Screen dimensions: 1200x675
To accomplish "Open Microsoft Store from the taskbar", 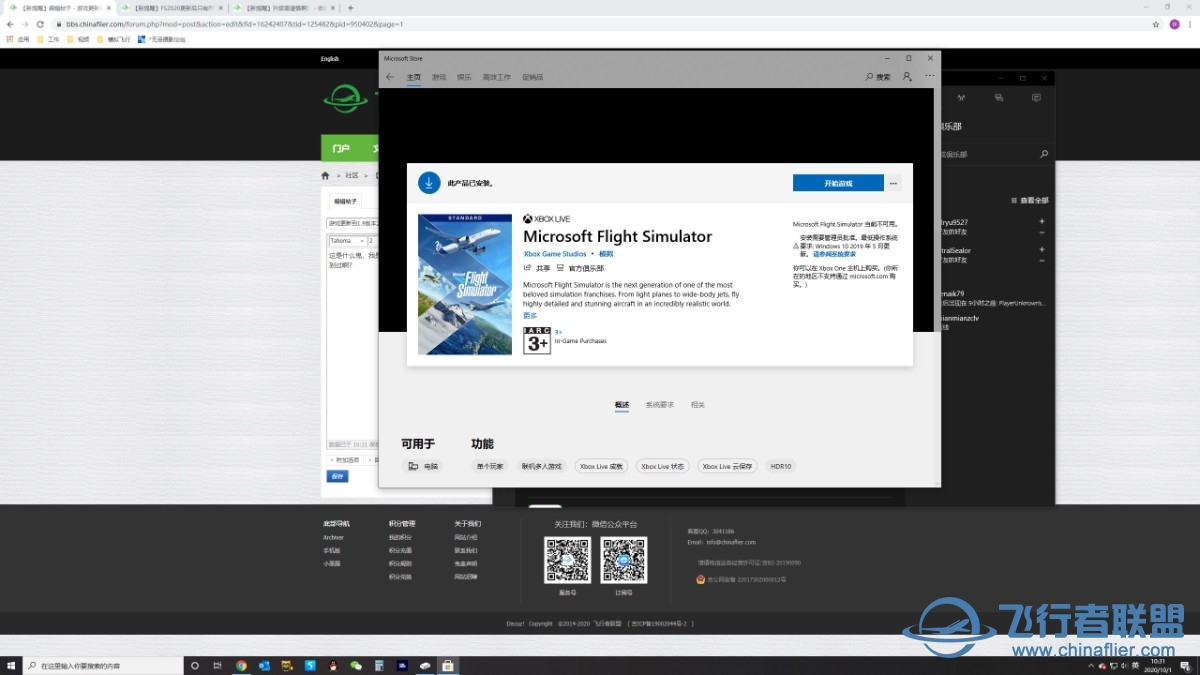I will coord(448,665).
